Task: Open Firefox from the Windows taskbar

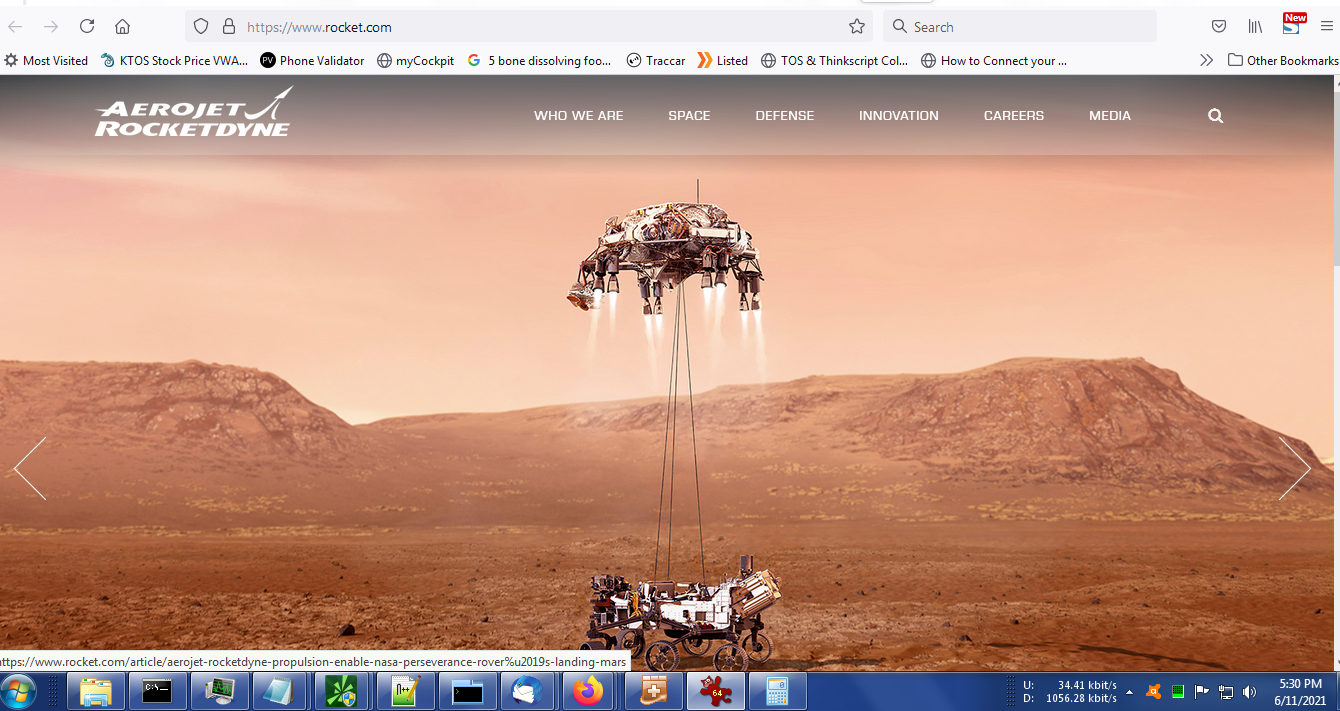Action: point(588,691)
